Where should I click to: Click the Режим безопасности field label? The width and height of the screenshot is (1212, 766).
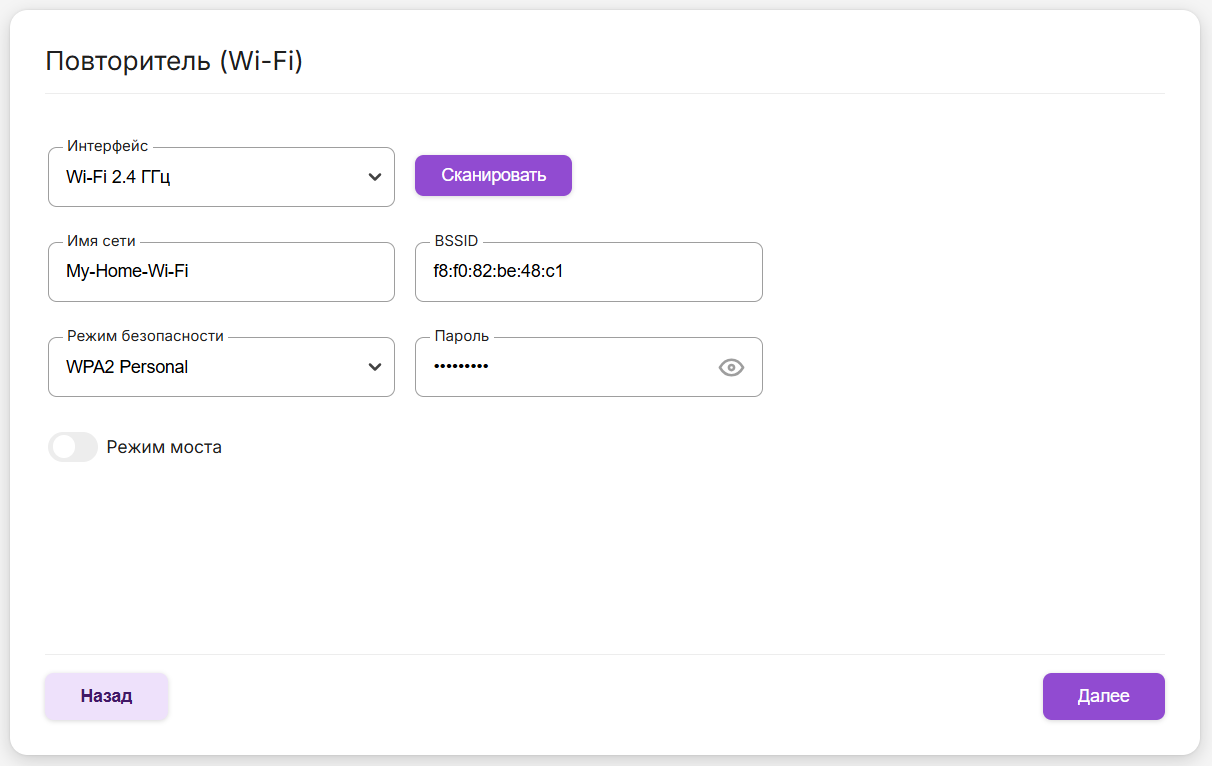coord(145,336)
